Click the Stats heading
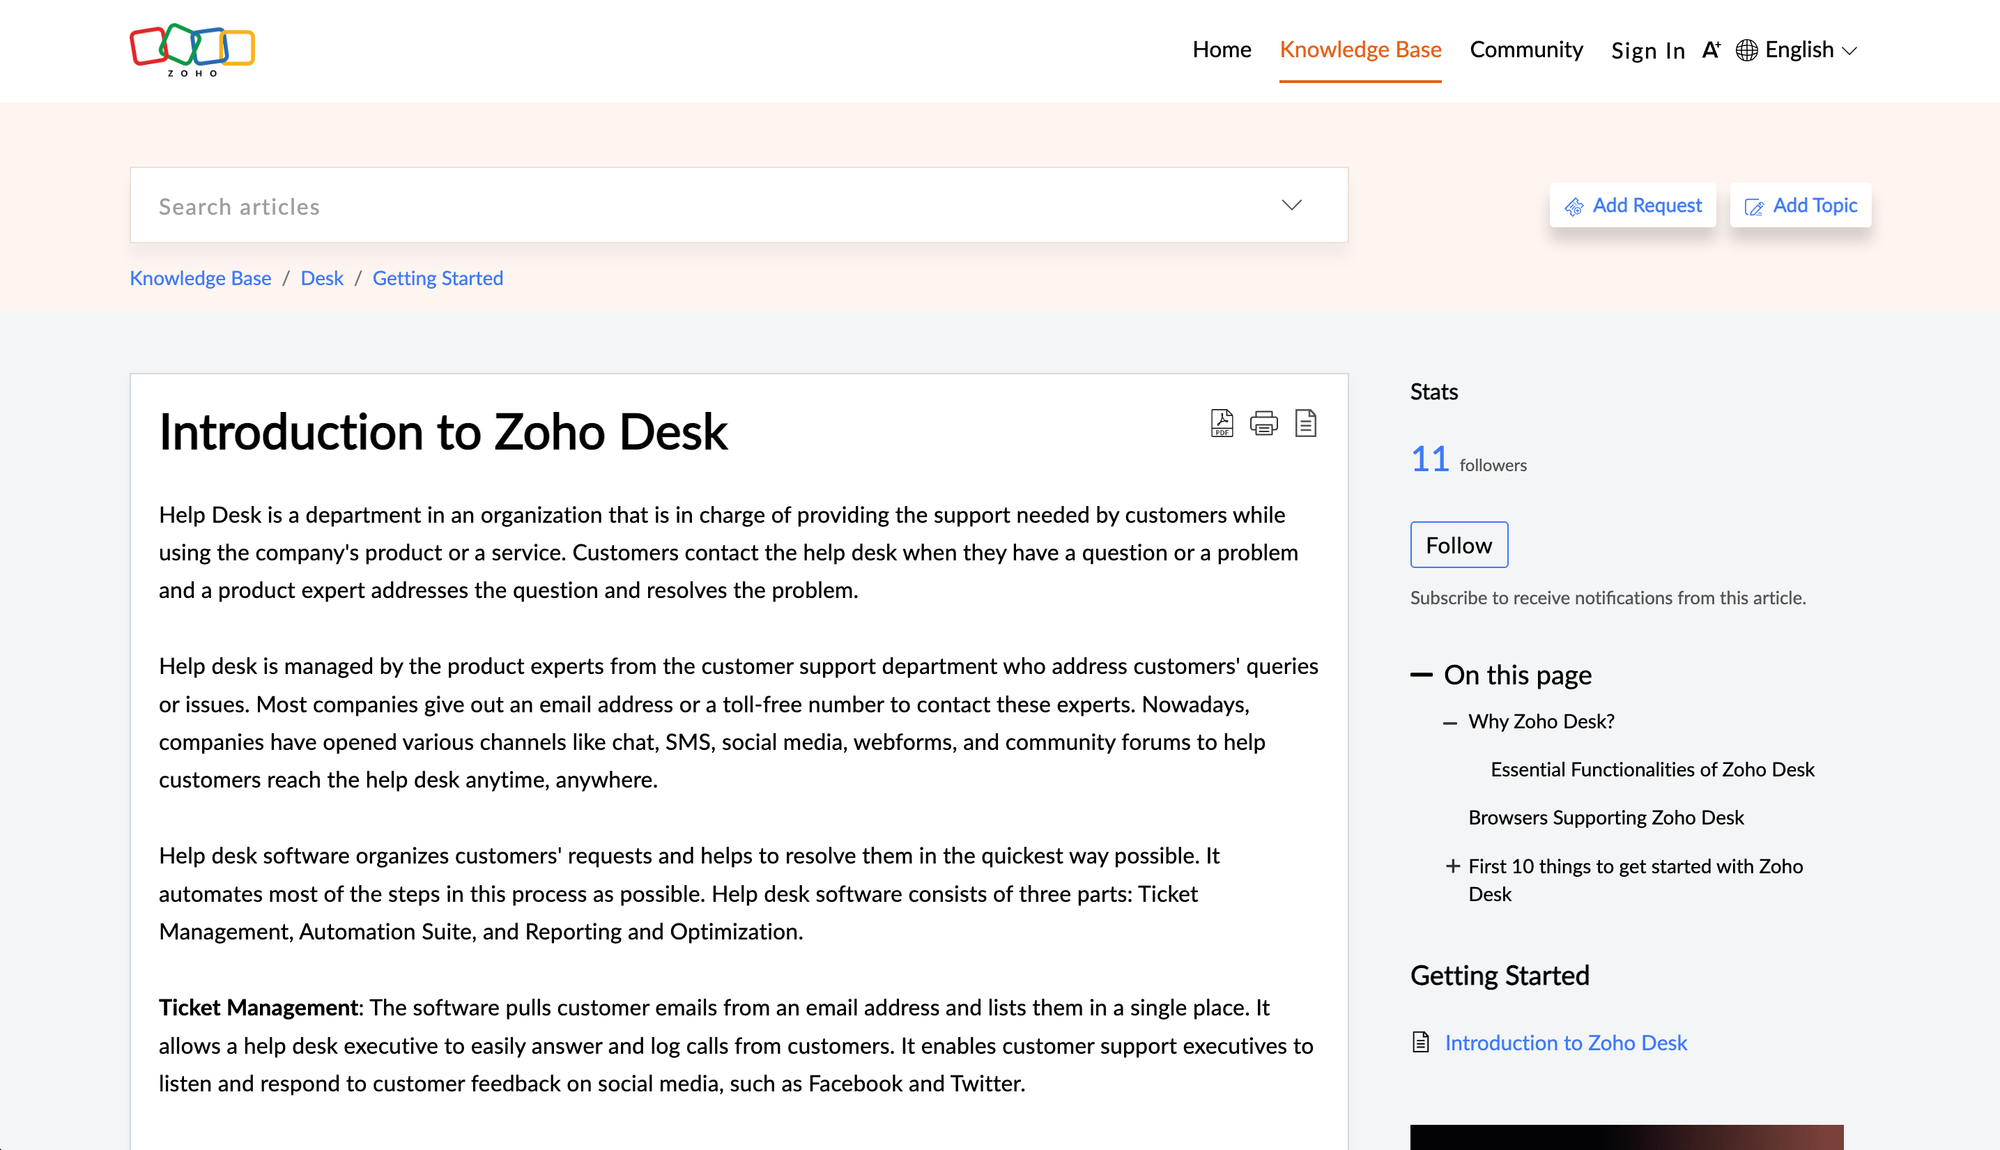Image resolution: width=2000 pixels, height=1150 pixels. pyautogui.click(x=1434, y=392)
